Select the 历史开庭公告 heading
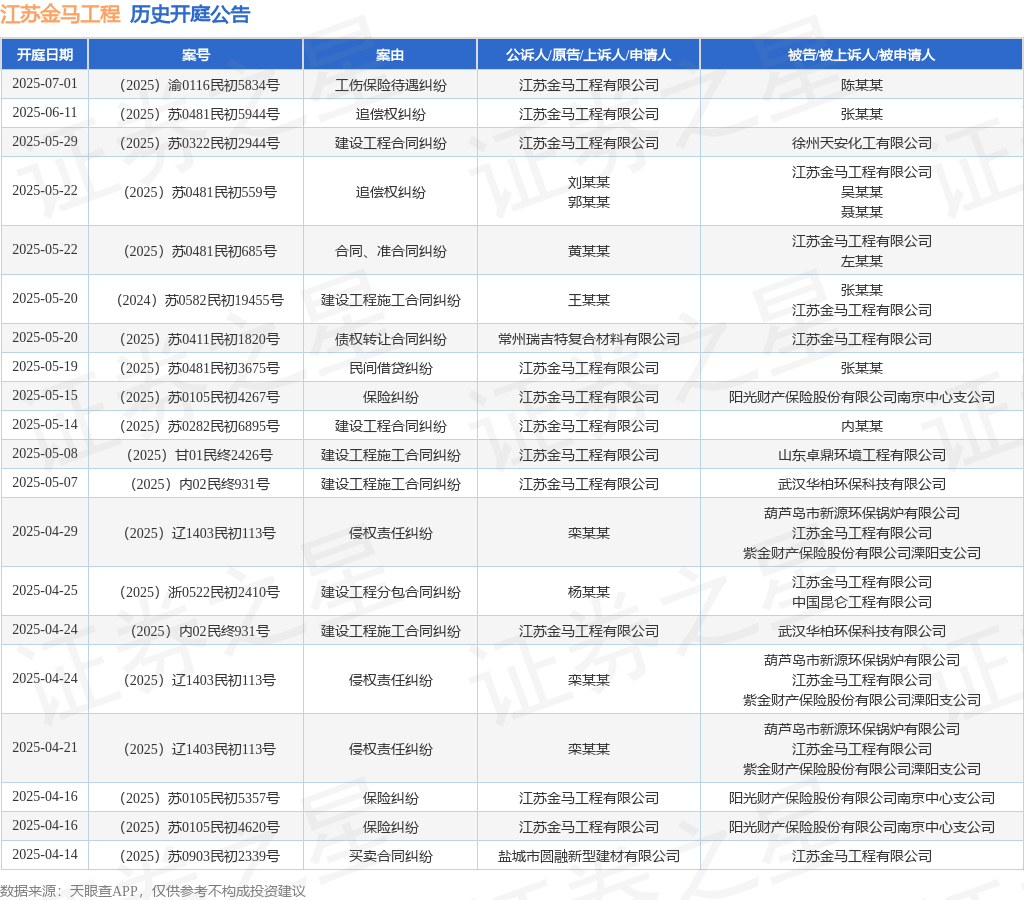The width and height of the screenshot is (1024, 900). [190, 14]
